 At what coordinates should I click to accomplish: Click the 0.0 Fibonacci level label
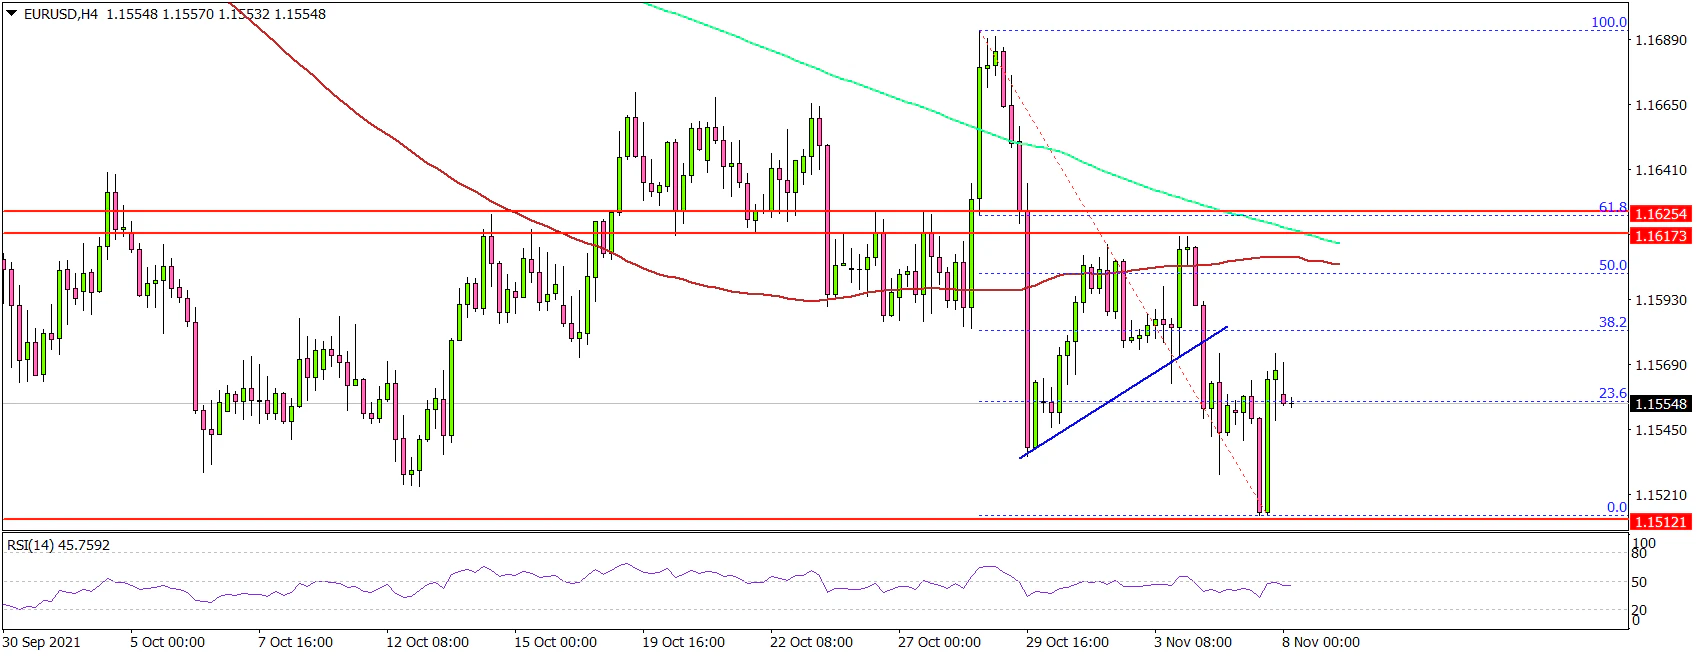(1616, 507)
